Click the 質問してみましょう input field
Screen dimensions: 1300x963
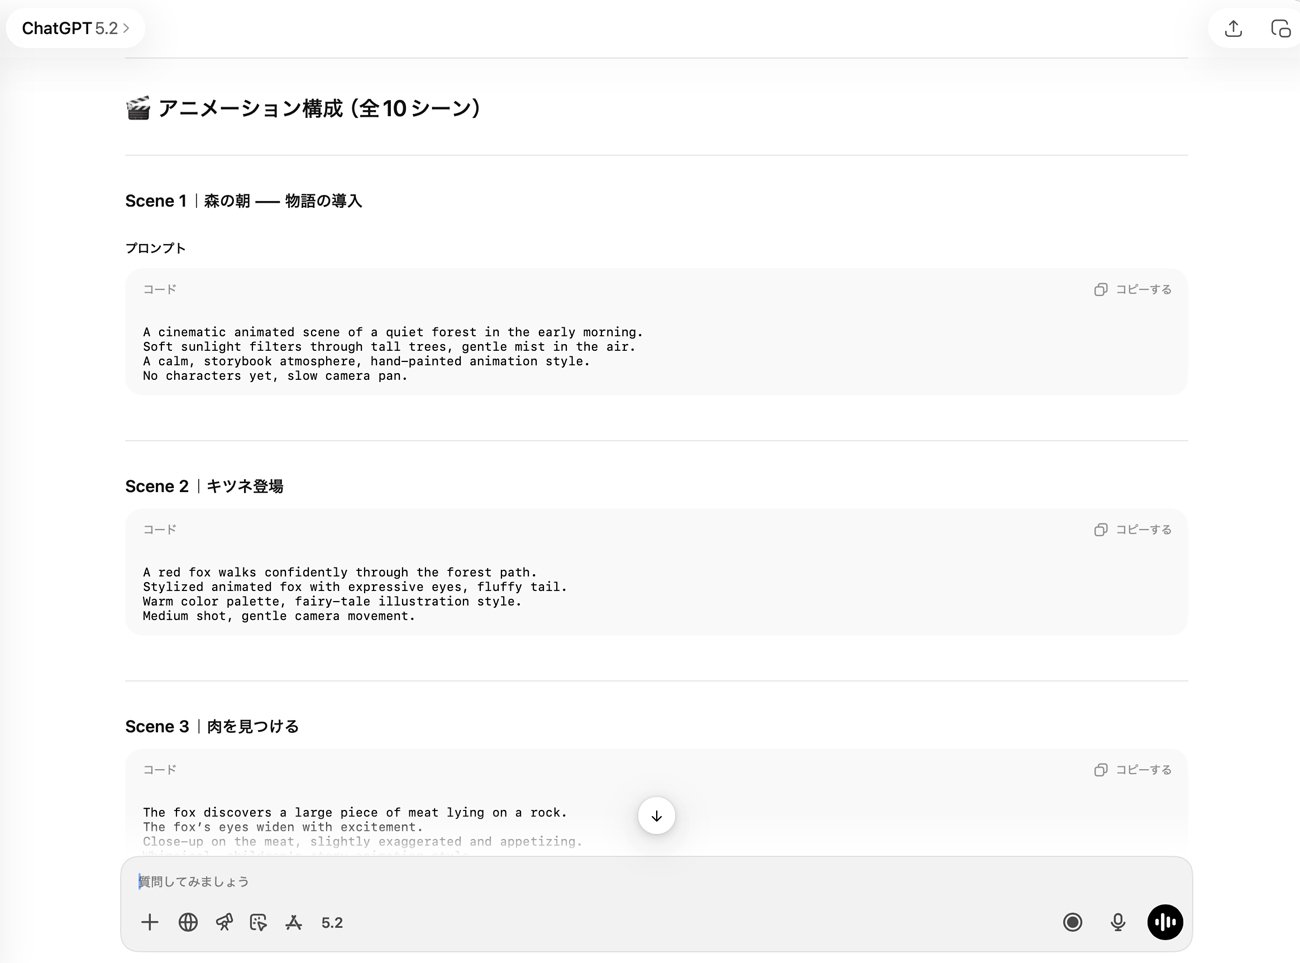pyautogui.click(x=400, y=881)
